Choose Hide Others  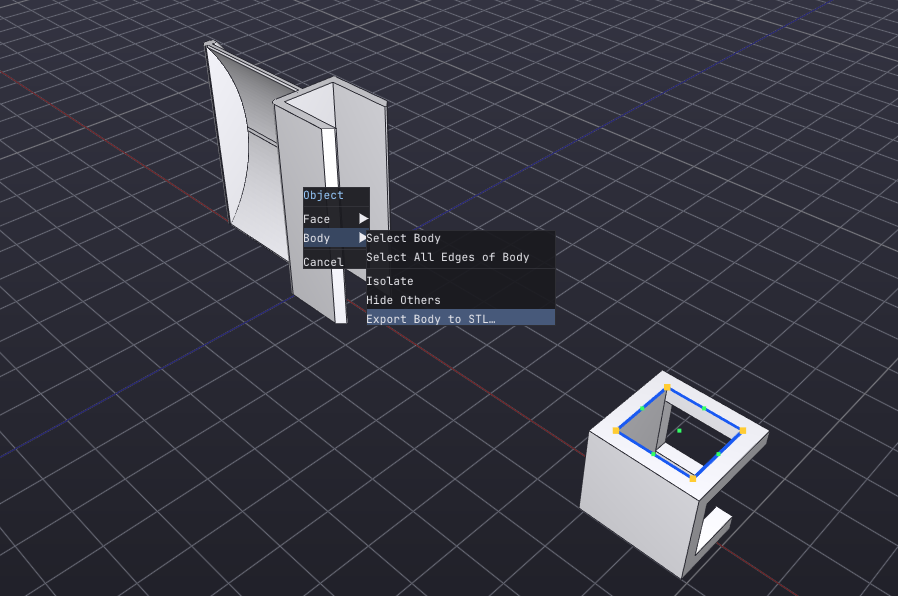tap(460, 300)
